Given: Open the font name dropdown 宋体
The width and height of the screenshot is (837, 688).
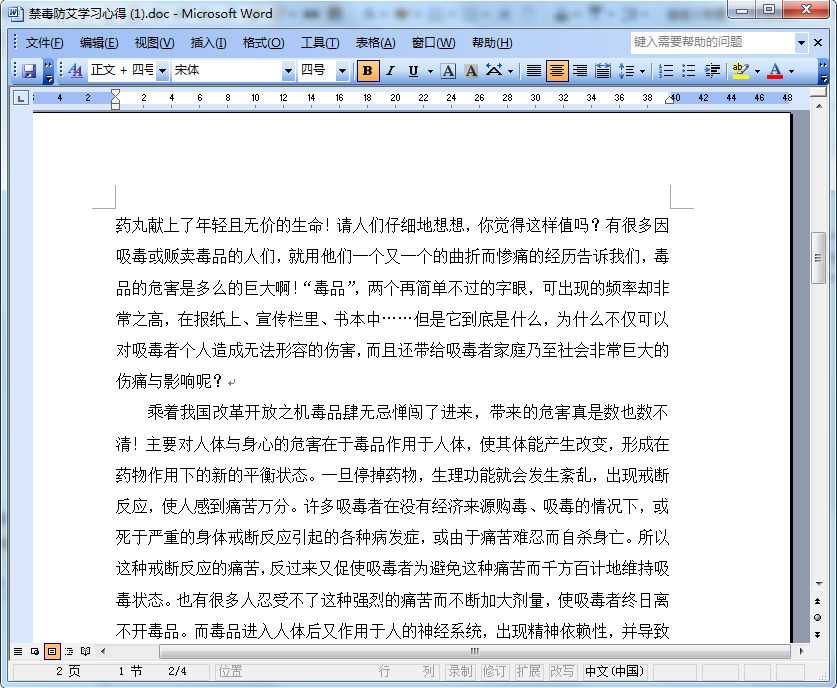Looking at the screenshot, I should (x=288, y=70).
